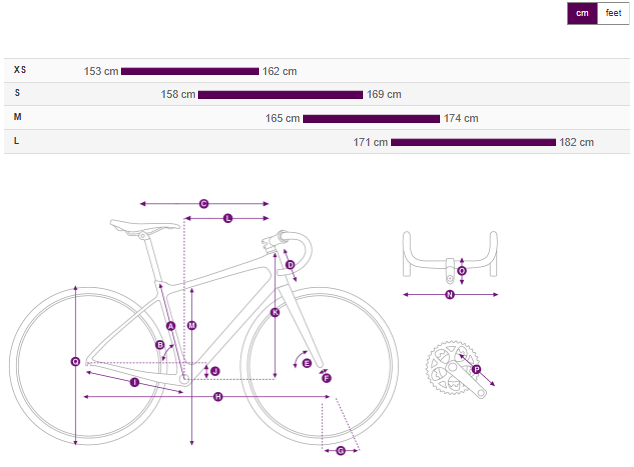Click the Q marker at the rear wheel
This screenshot has width=634, height=467.
[x=76, y=362]
